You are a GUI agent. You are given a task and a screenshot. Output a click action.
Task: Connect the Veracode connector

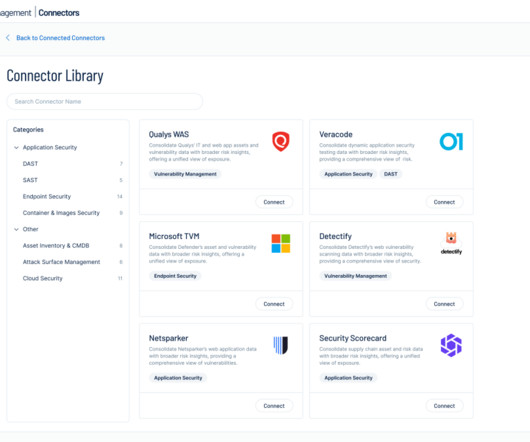[x=444, y=202]
